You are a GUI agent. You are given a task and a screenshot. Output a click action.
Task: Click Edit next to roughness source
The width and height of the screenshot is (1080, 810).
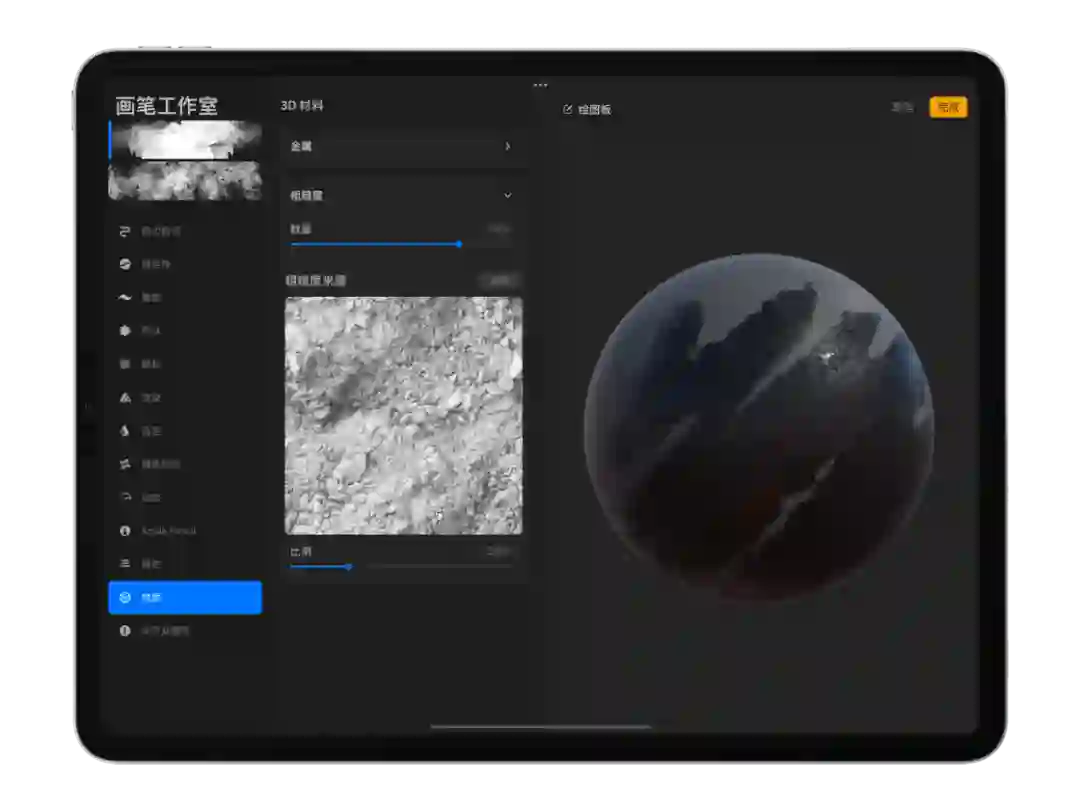(499, 280)
